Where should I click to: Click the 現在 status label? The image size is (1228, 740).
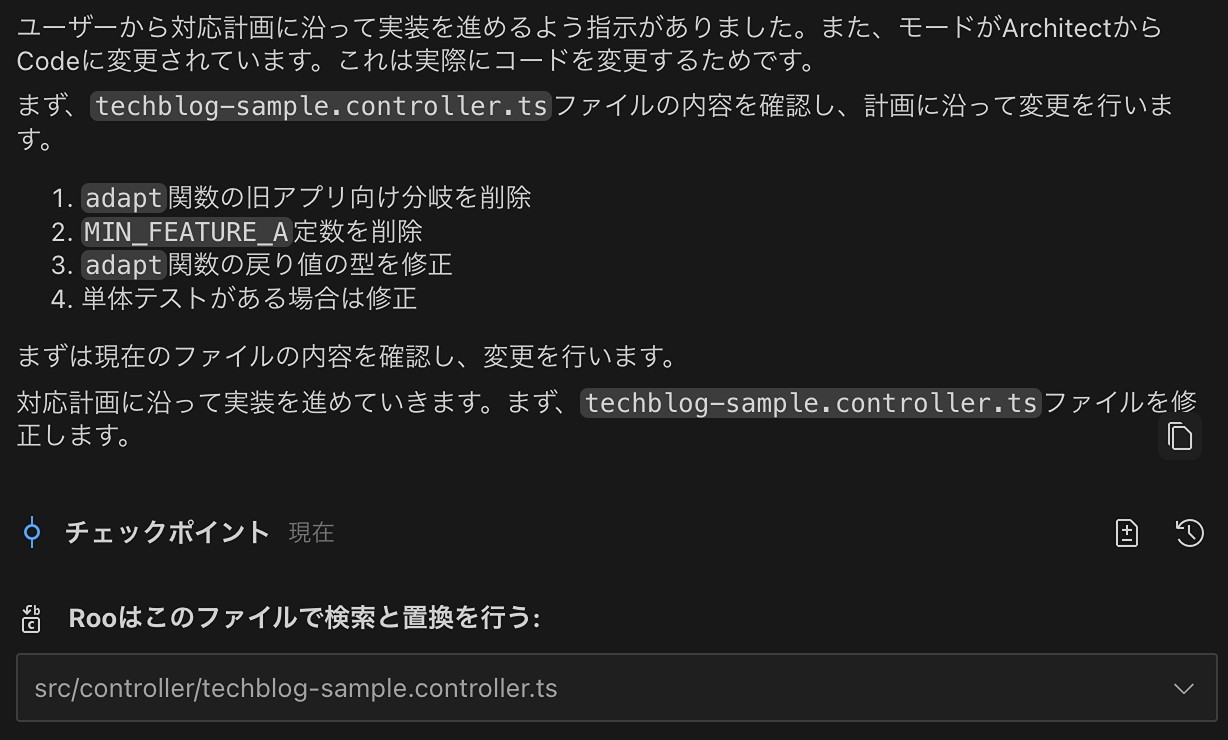(311, 533)
